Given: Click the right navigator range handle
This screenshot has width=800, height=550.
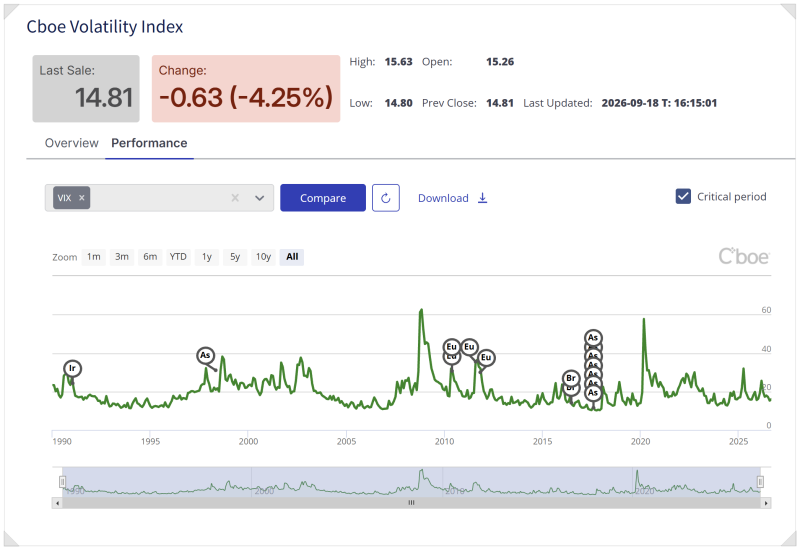Looking at the screenshot, I should [760, 482].
